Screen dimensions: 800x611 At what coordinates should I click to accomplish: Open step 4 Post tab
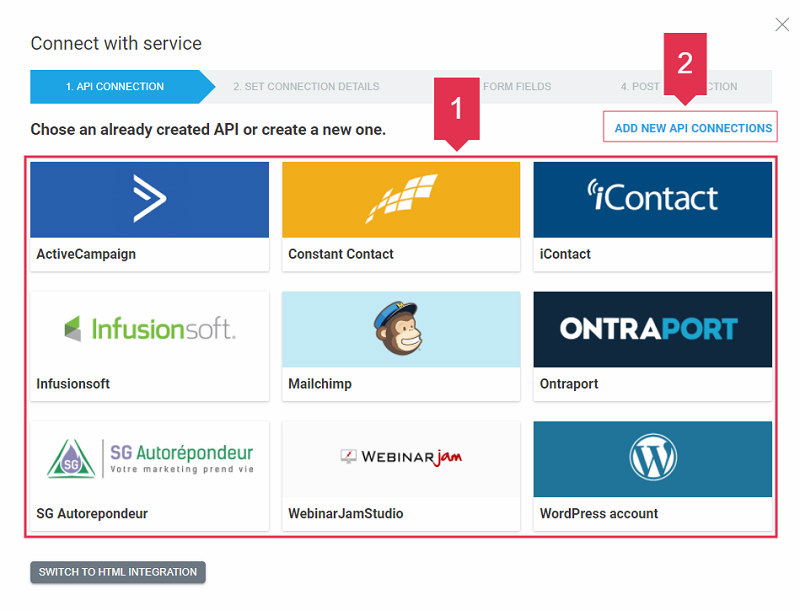pos(679,87)
